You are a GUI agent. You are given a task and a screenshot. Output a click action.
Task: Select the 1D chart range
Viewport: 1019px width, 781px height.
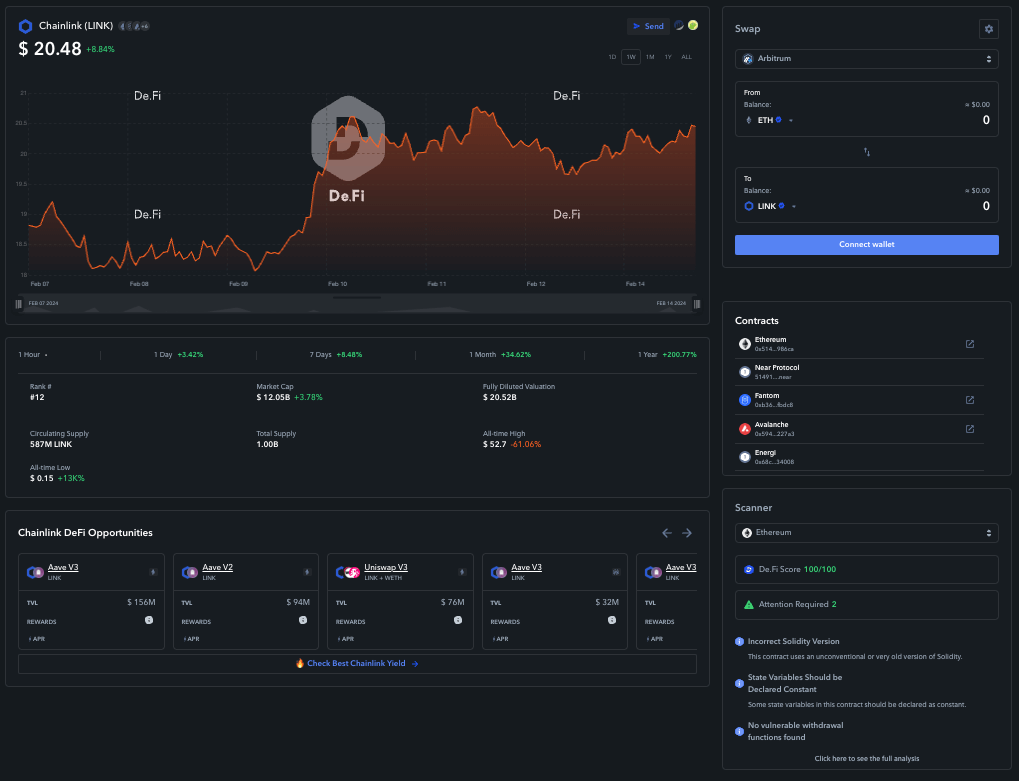[612, 57]
